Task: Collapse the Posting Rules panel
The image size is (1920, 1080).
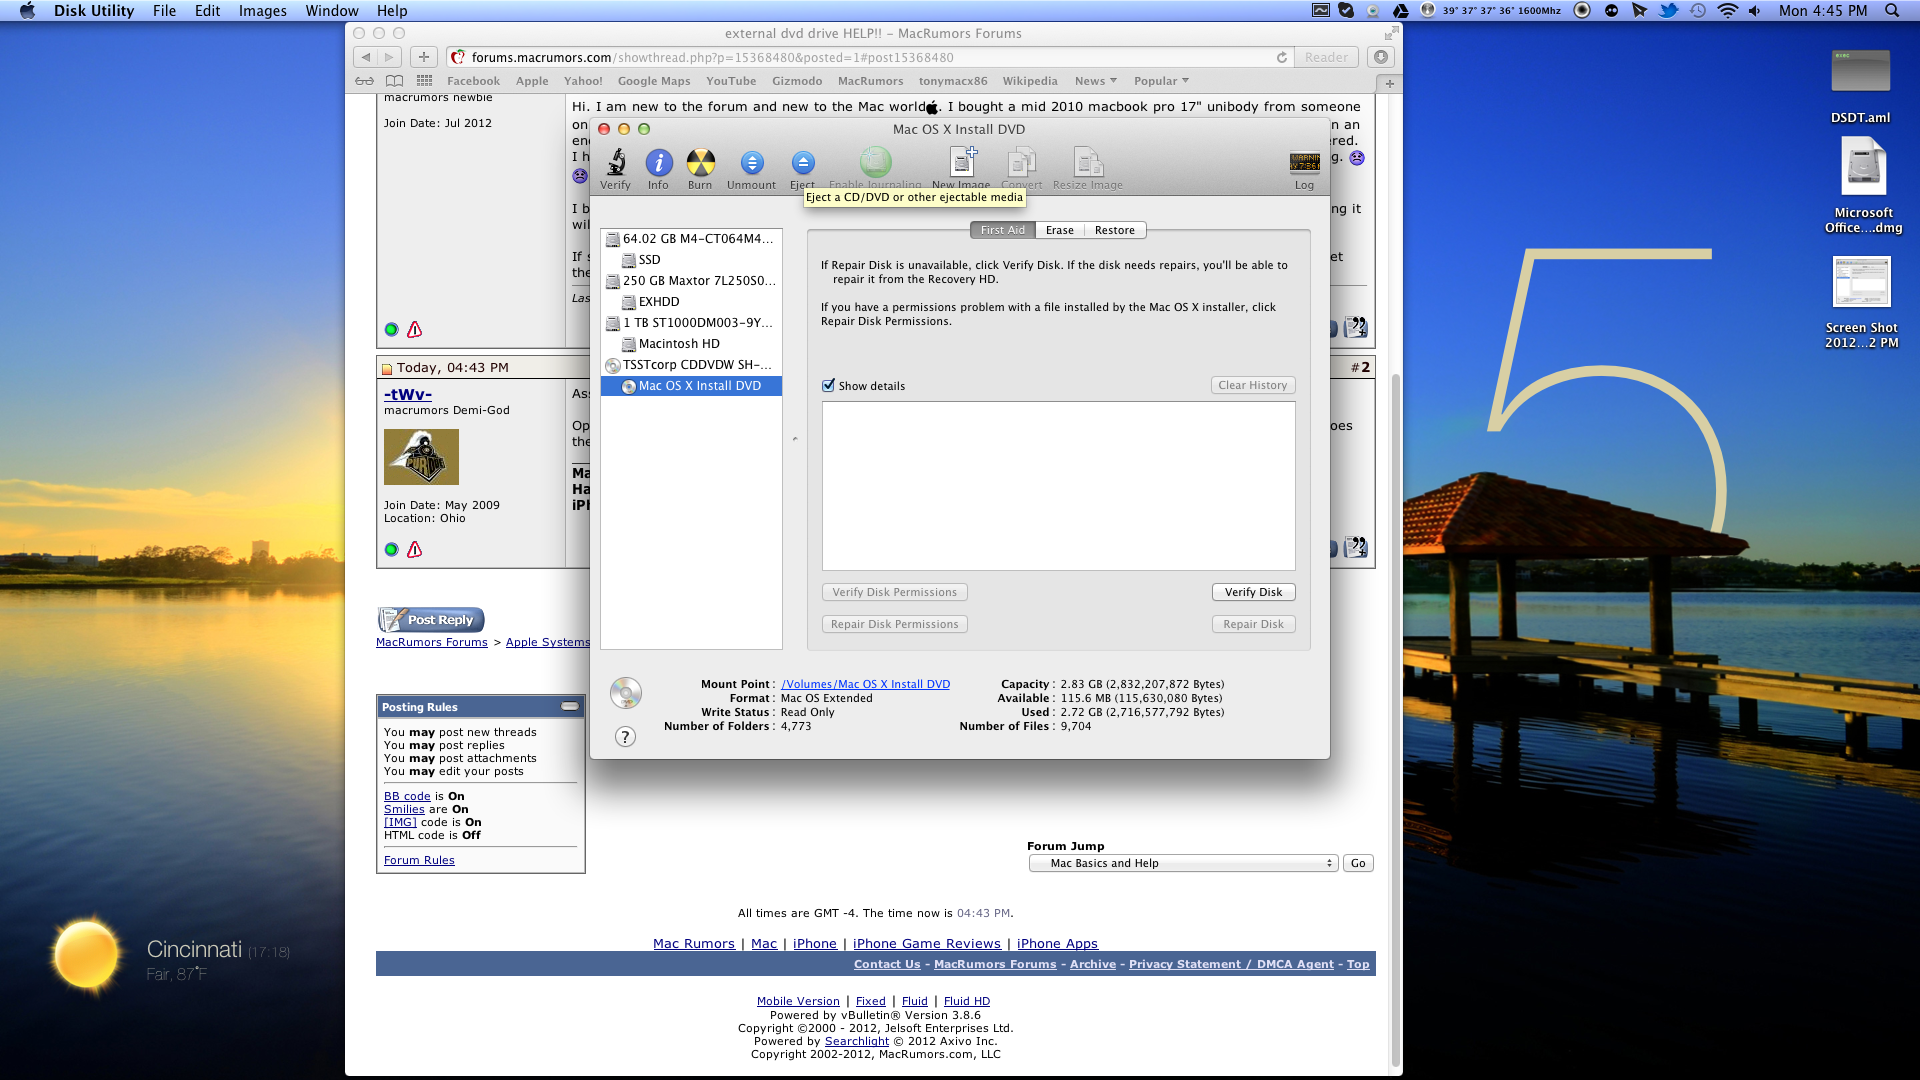Action: [570, 706]
